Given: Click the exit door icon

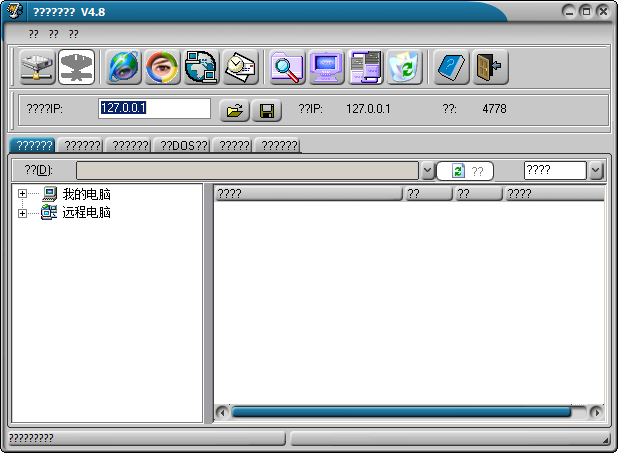Looking at the screenshot, I should point(490,67).
